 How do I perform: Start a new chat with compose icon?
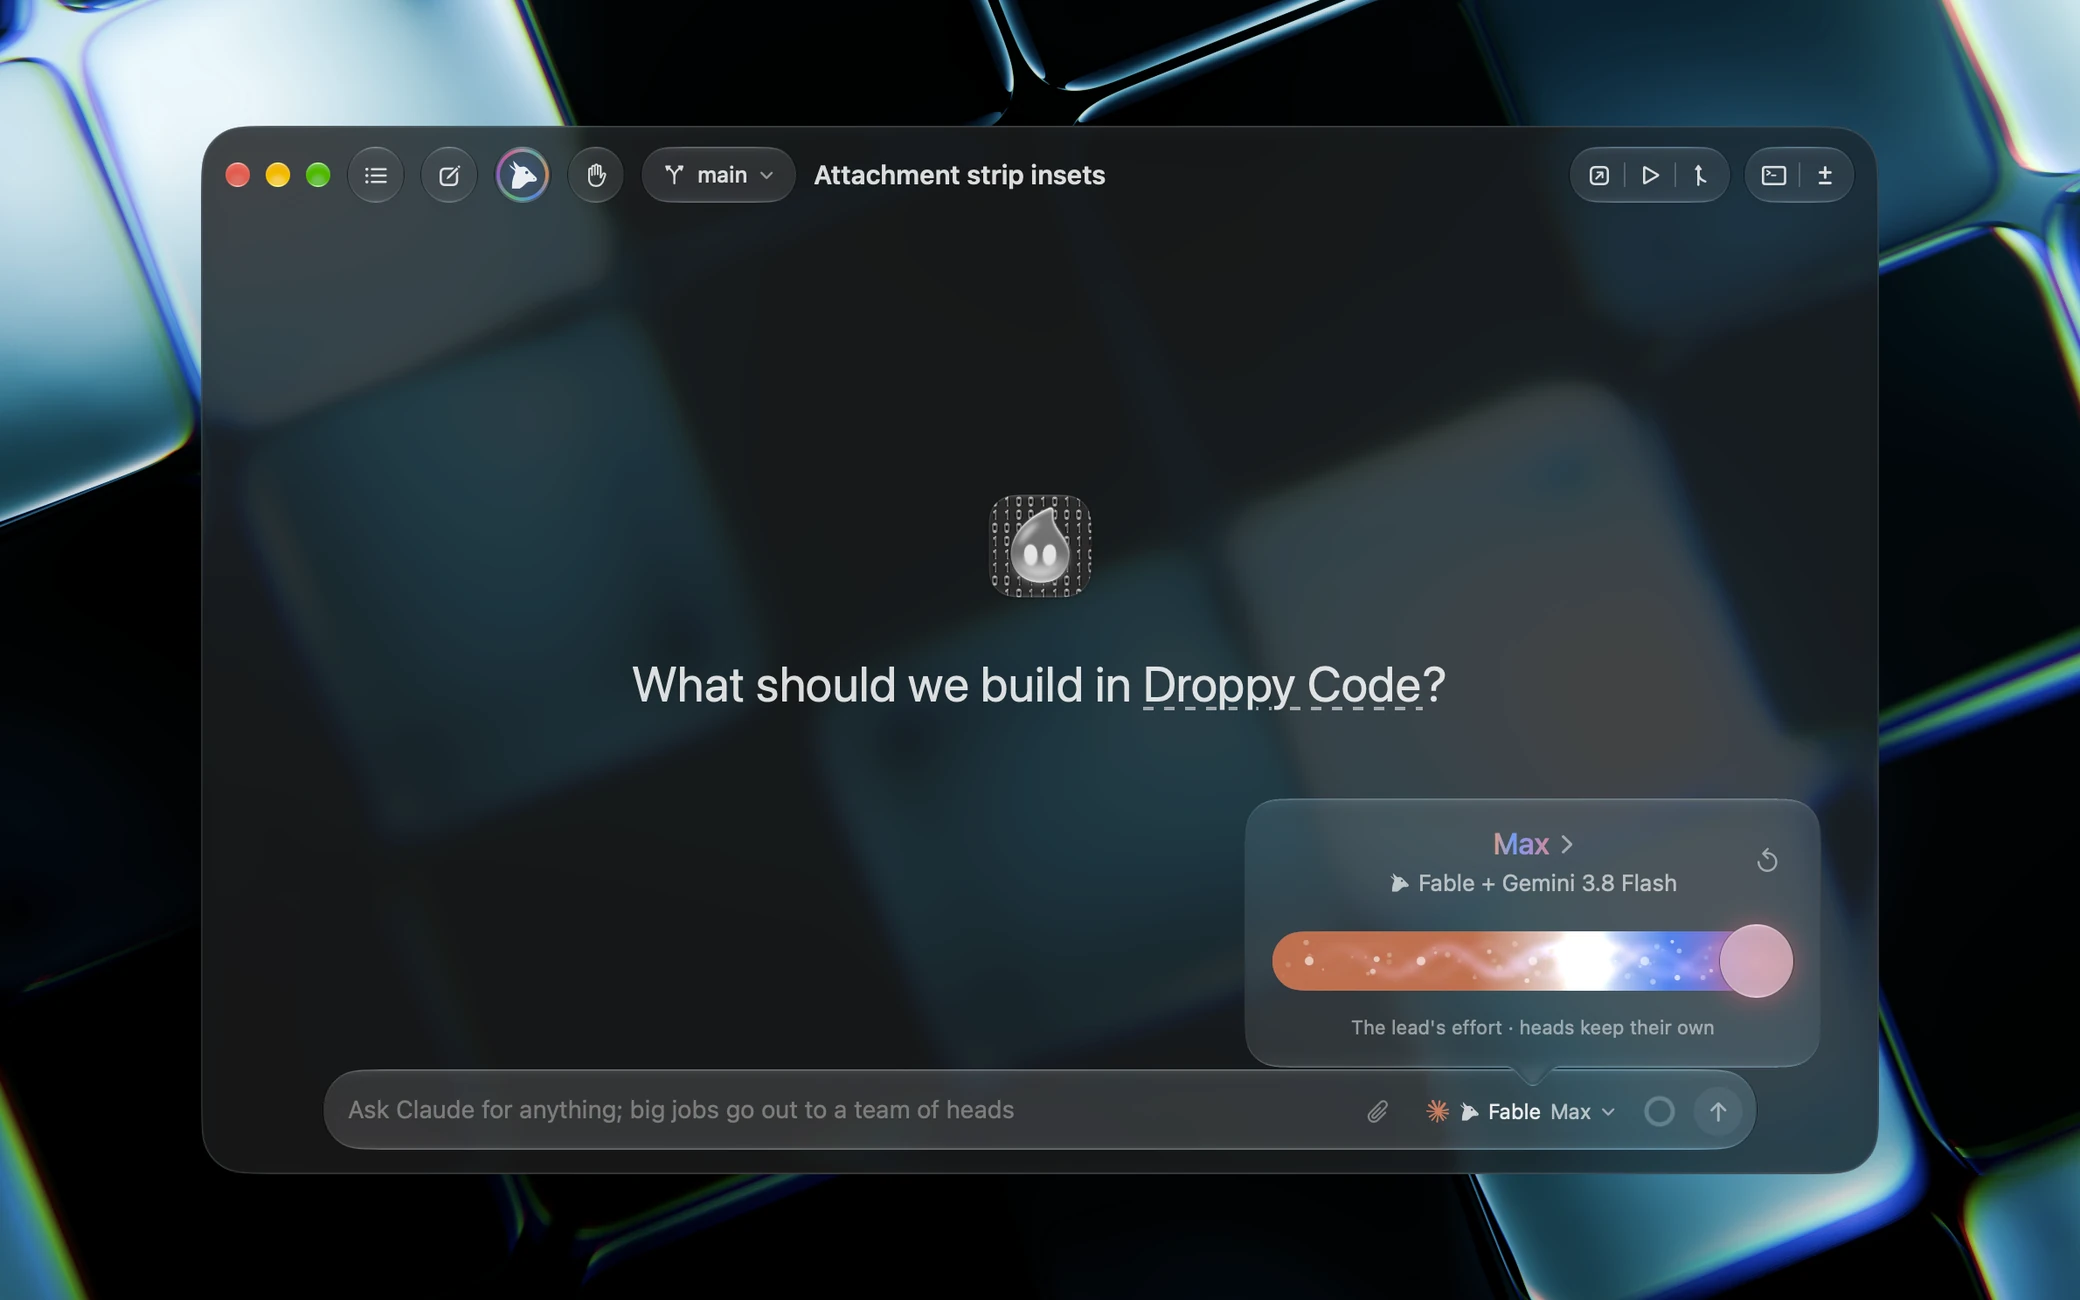449,175
